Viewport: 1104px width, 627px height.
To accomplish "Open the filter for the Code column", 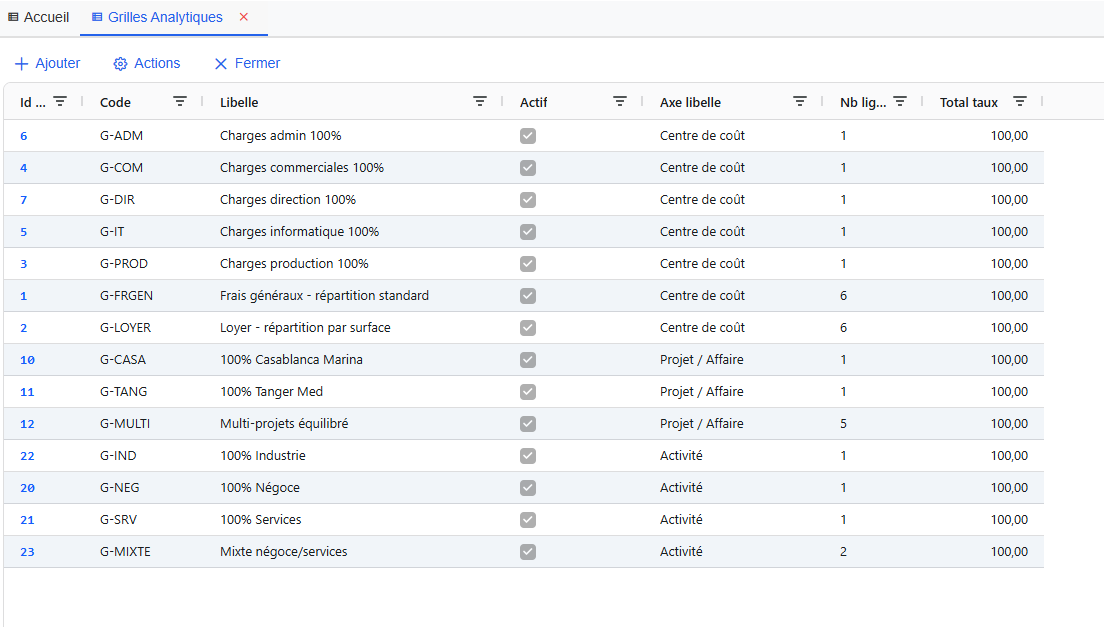I will coord(180,101).
